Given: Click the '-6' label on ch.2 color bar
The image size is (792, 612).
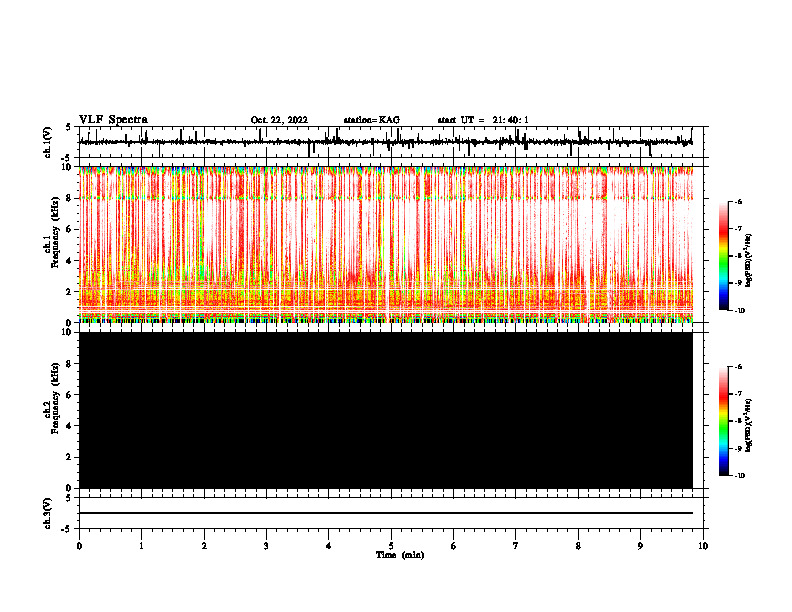Looking at the screenshot, I should click(738, 367).
